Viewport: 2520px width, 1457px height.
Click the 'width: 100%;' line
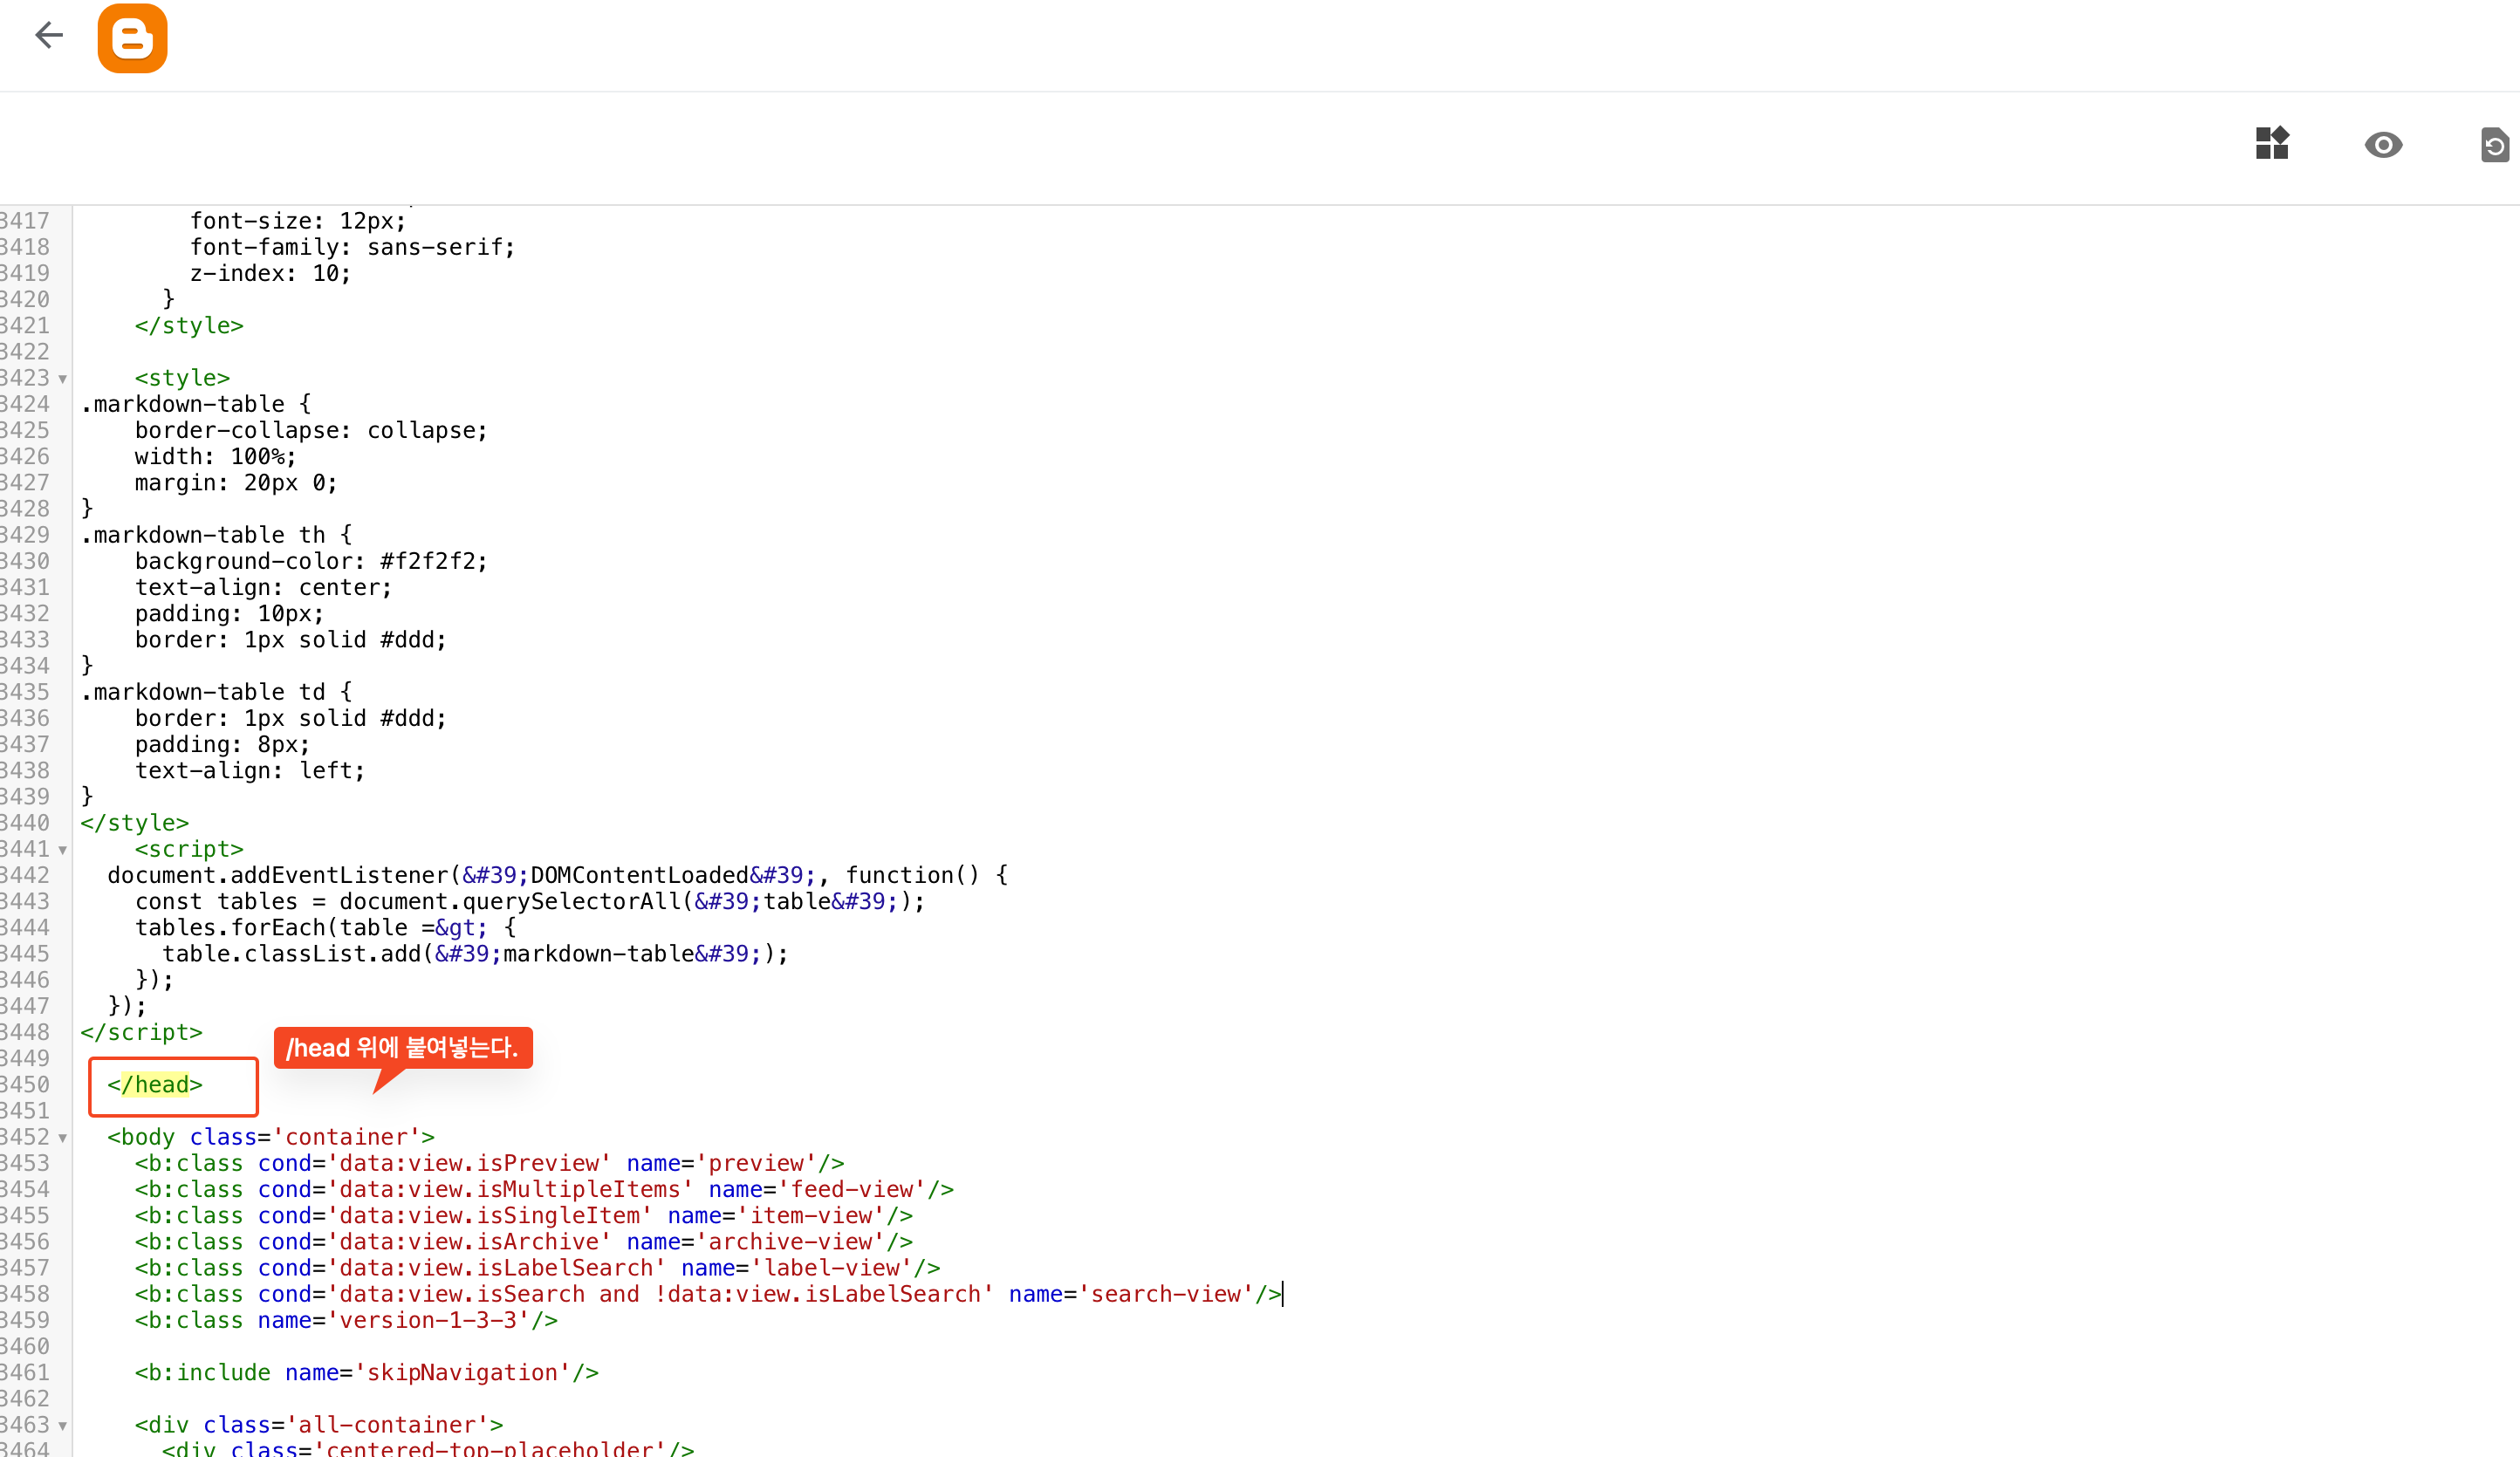[216, 456]
